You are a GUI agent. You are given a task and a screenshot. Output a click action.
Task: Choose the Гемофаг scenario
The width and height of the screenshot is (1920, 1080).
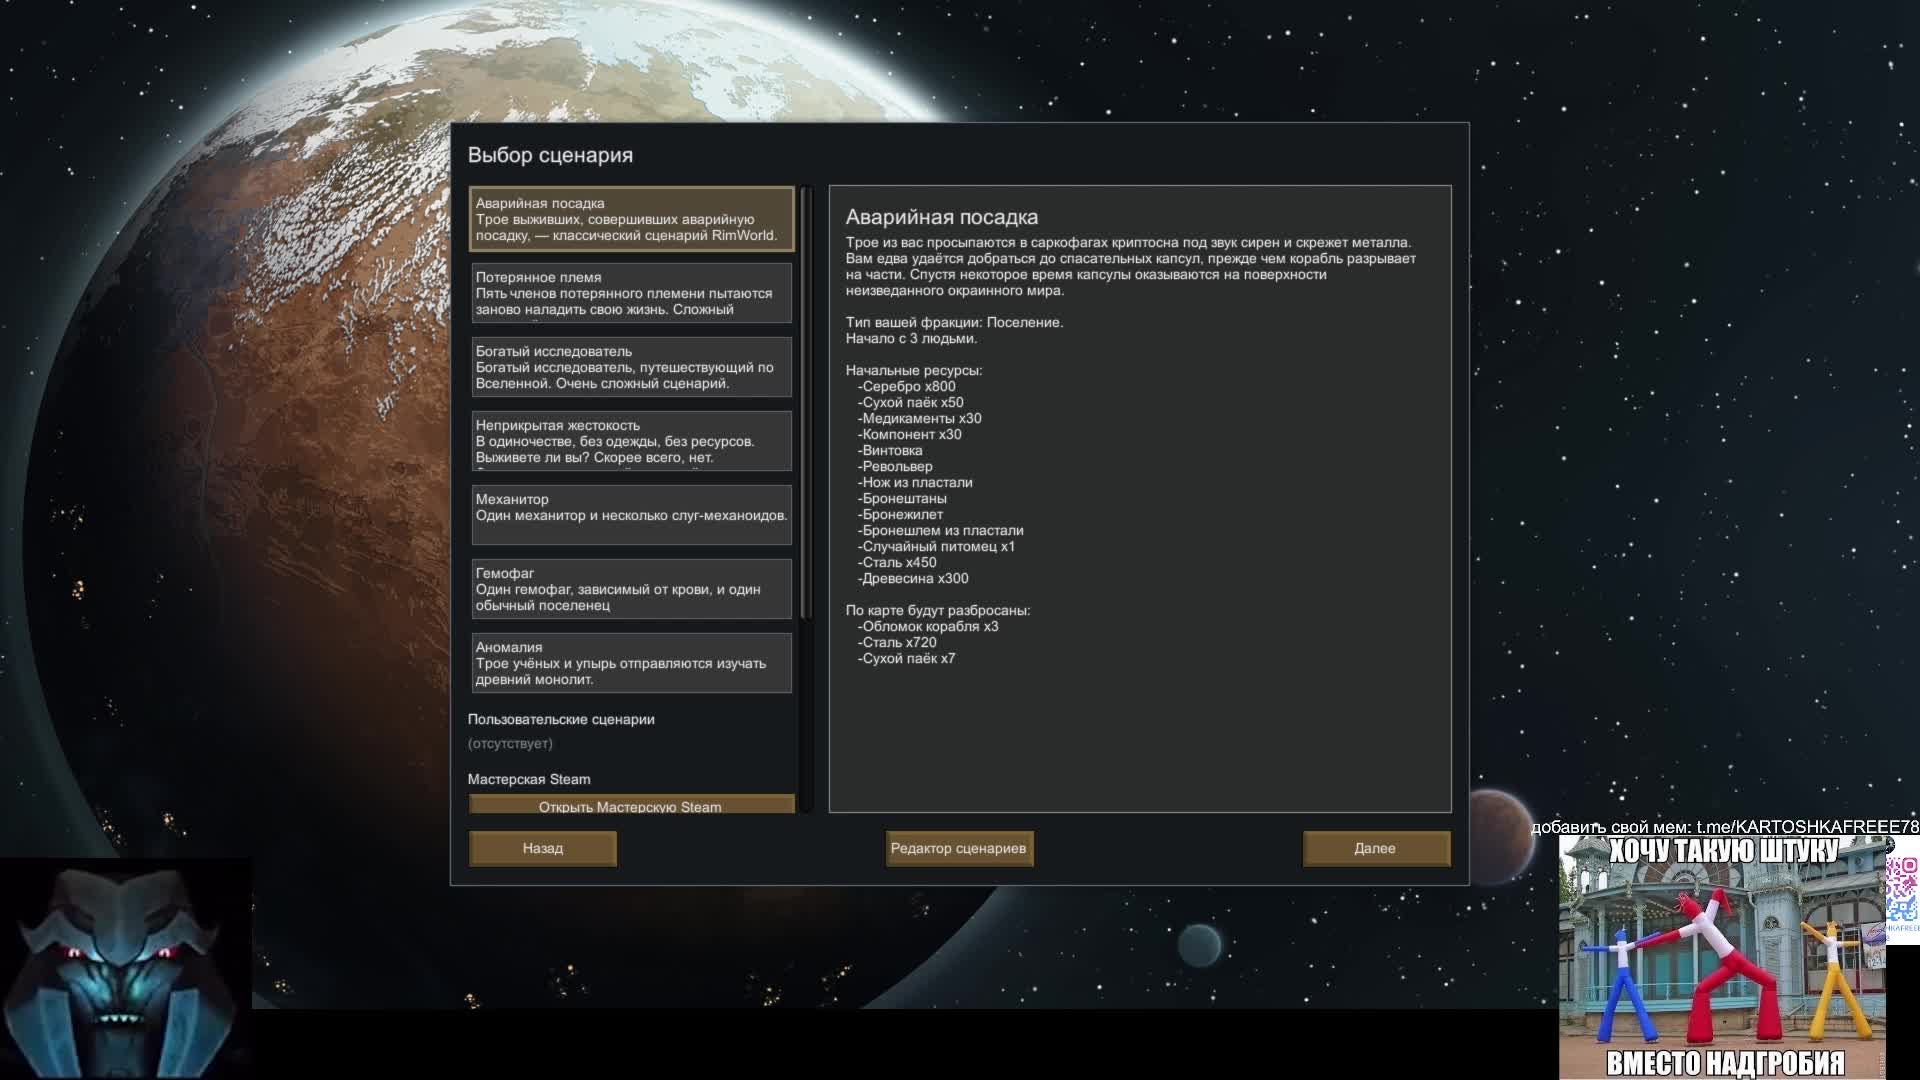point(631,588)
